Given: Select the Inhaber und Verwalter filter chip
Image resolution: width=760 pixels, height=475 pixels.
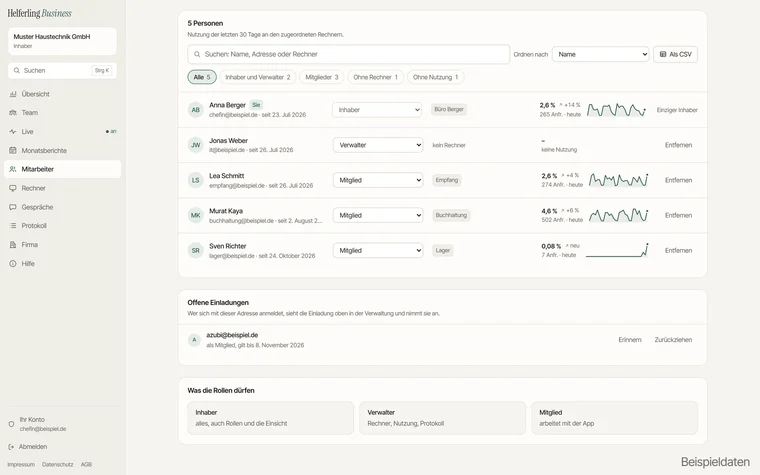Looking at the screenshot, I should tap(257, 77).
